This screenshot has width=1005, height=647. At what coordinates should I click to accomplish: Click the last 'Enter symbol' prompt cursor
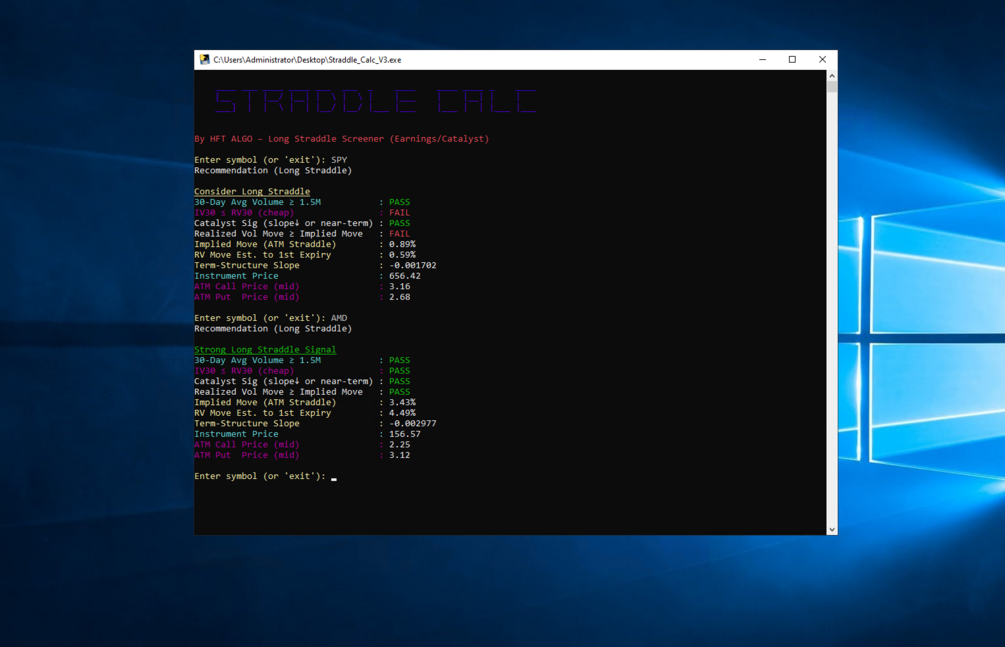[334, 478]
